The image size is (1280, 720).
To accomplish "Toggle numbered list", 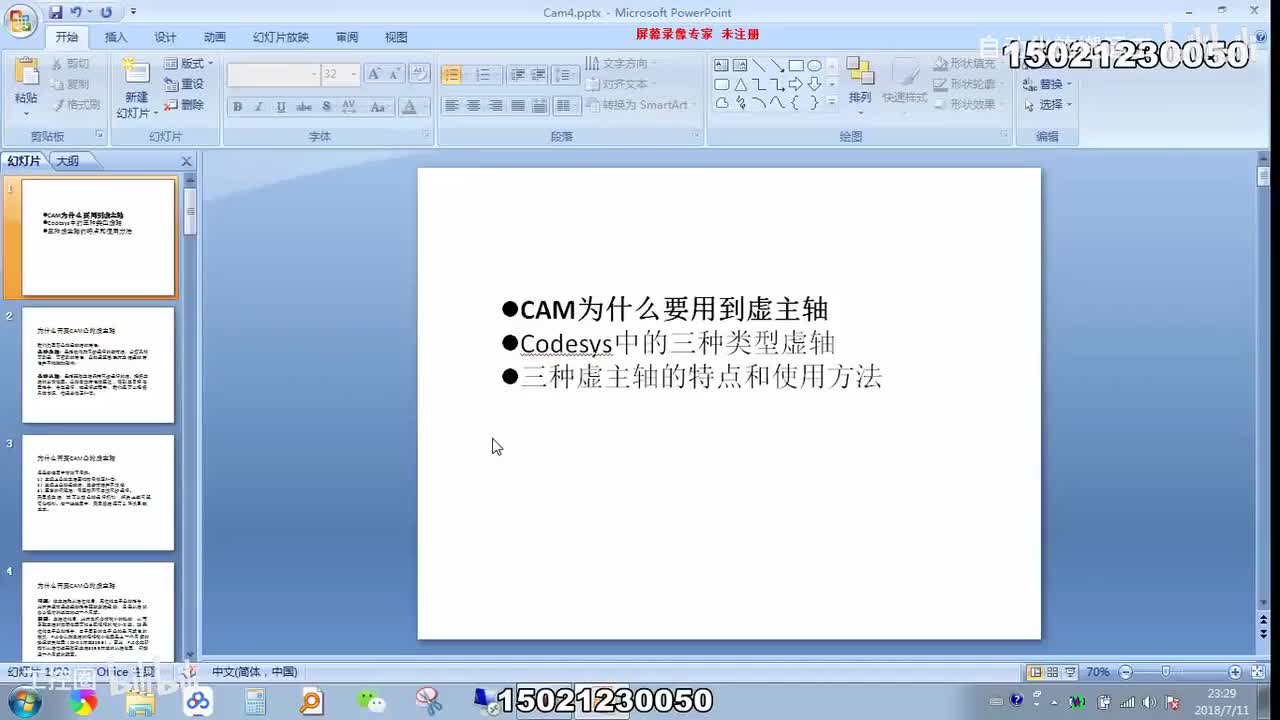I will pyautogui.click(x=485, y=75).
